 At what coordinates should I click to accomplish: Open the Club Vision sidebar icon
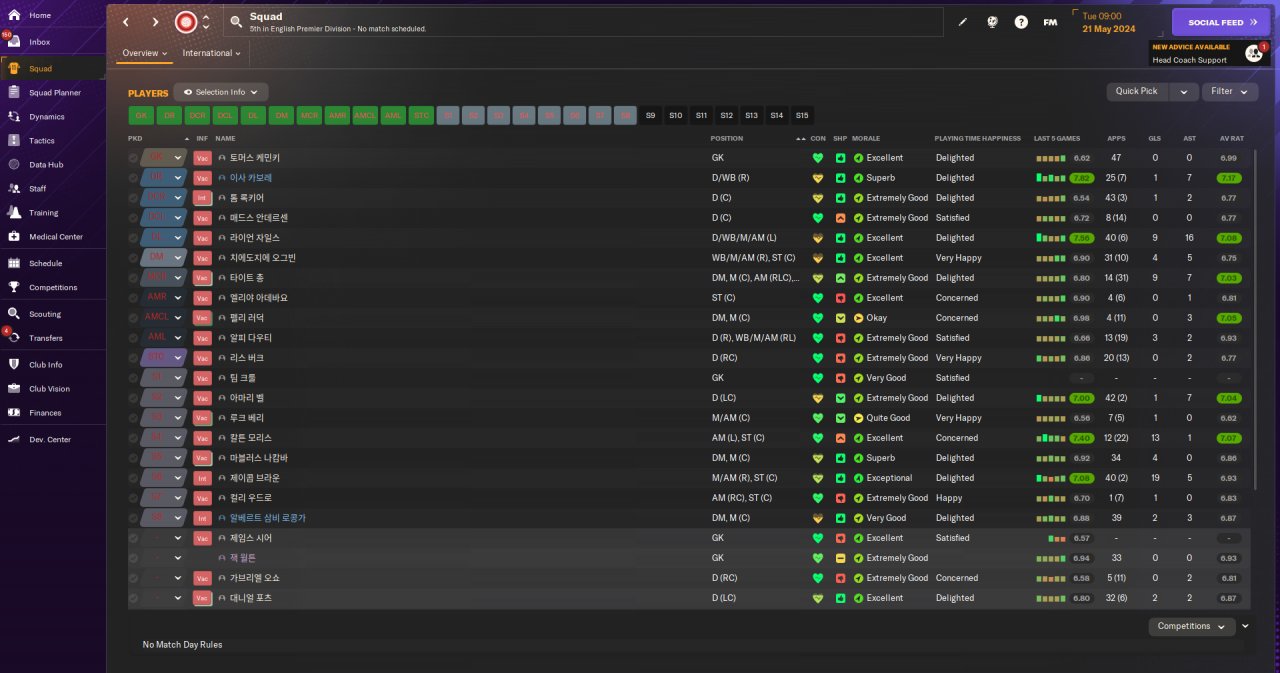[14, 388]
